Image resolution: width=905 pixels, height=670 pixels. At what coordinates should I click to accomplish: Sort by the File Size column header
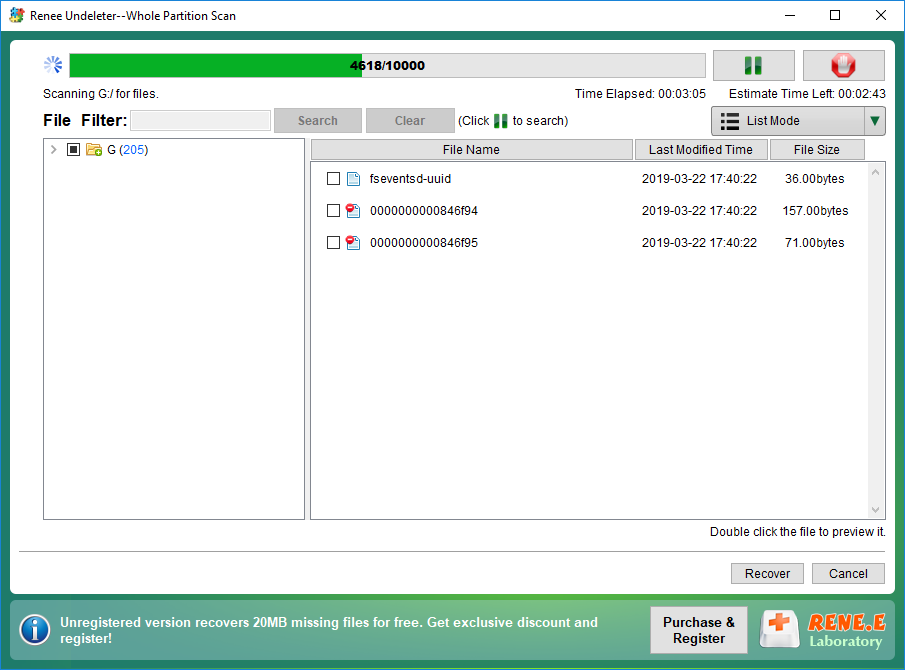coord(816,150)
